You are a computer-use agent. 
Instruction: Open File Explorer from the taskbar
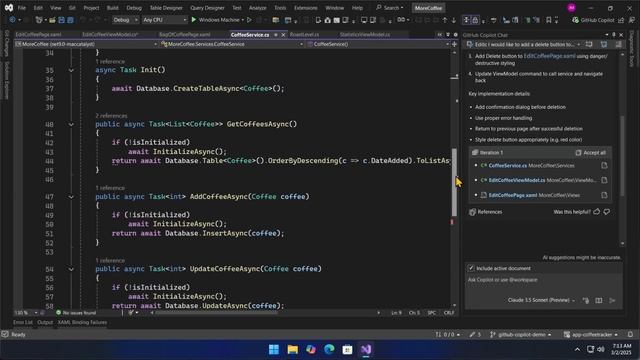(293, 349)
